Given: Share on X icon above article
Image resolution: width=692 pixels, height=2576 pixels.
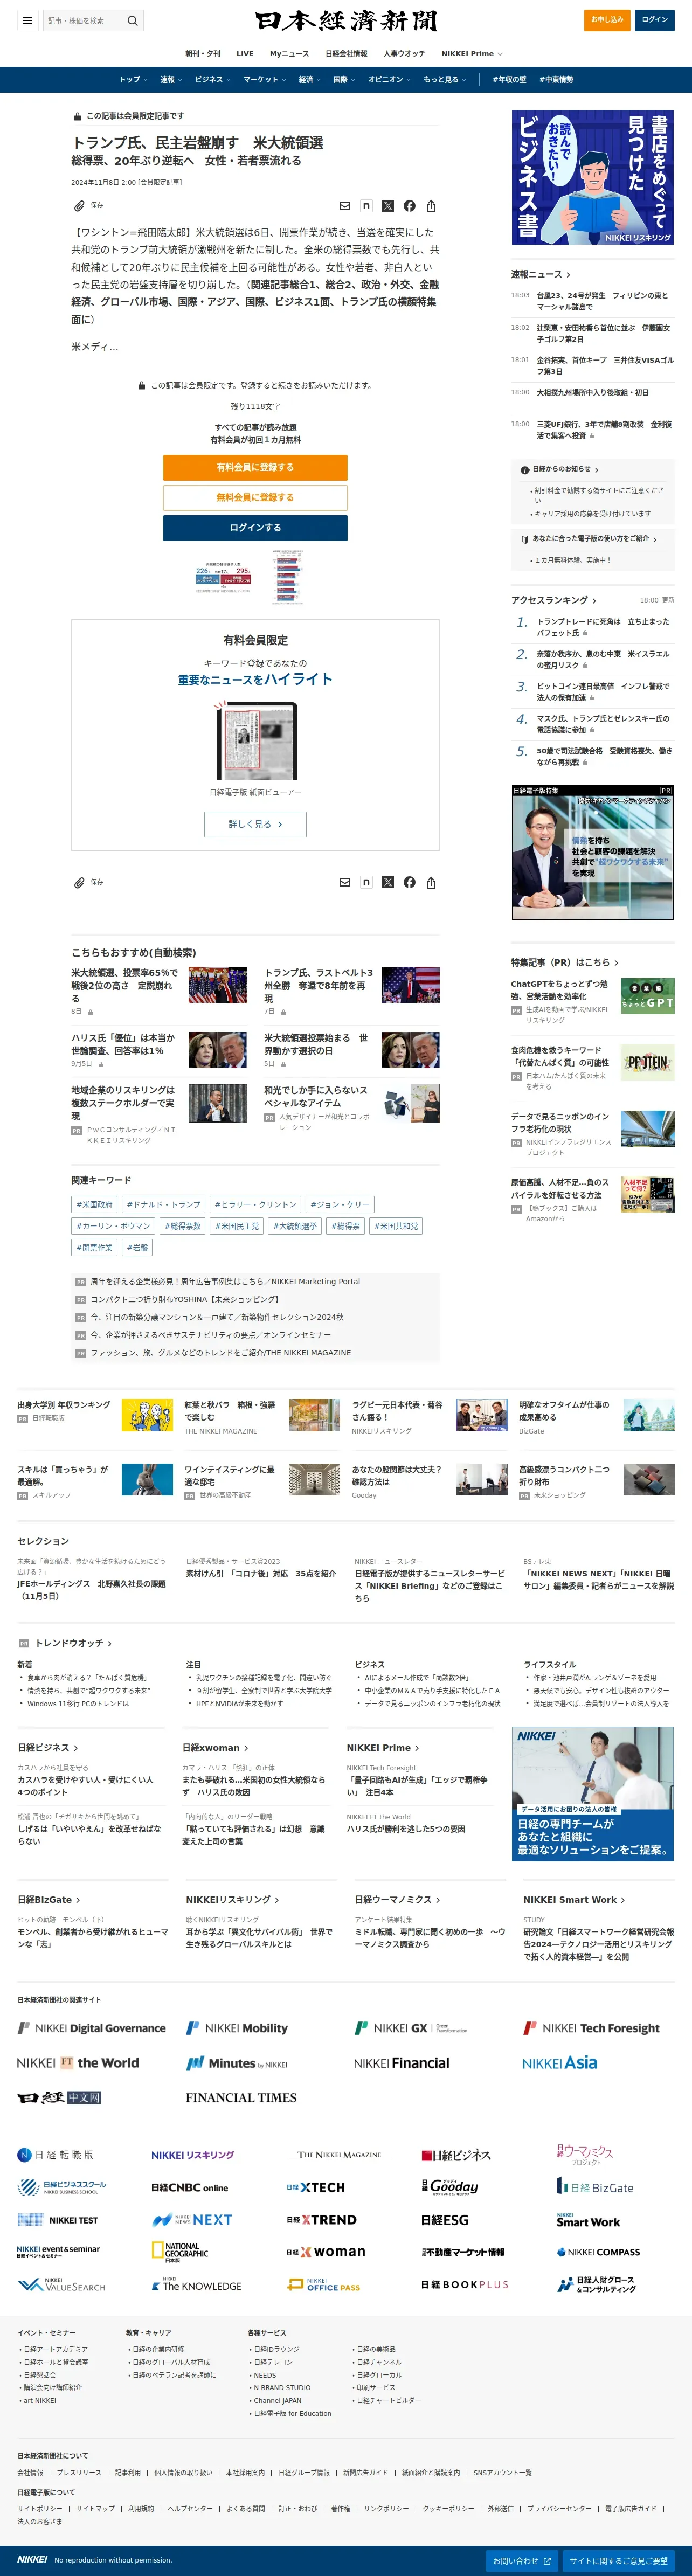Looking at the screenshot, I should (388, 206).
